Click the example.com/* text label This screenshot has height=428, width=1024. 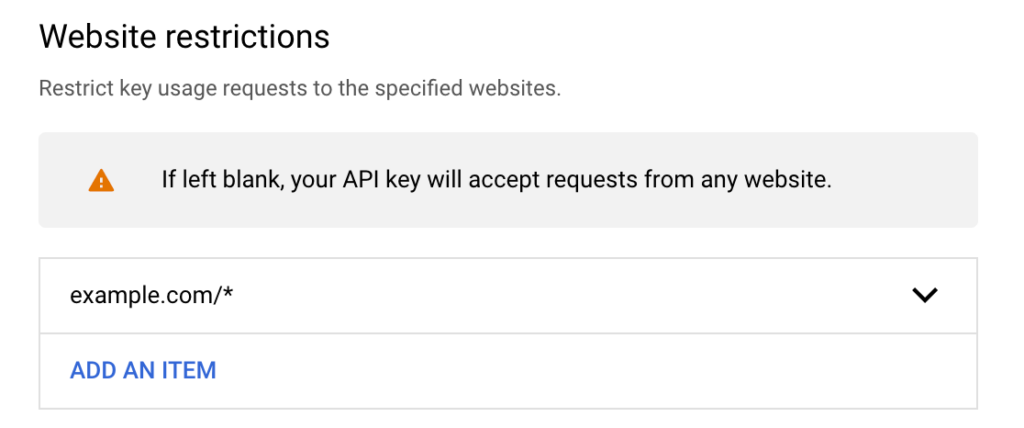tap(152, 296)
